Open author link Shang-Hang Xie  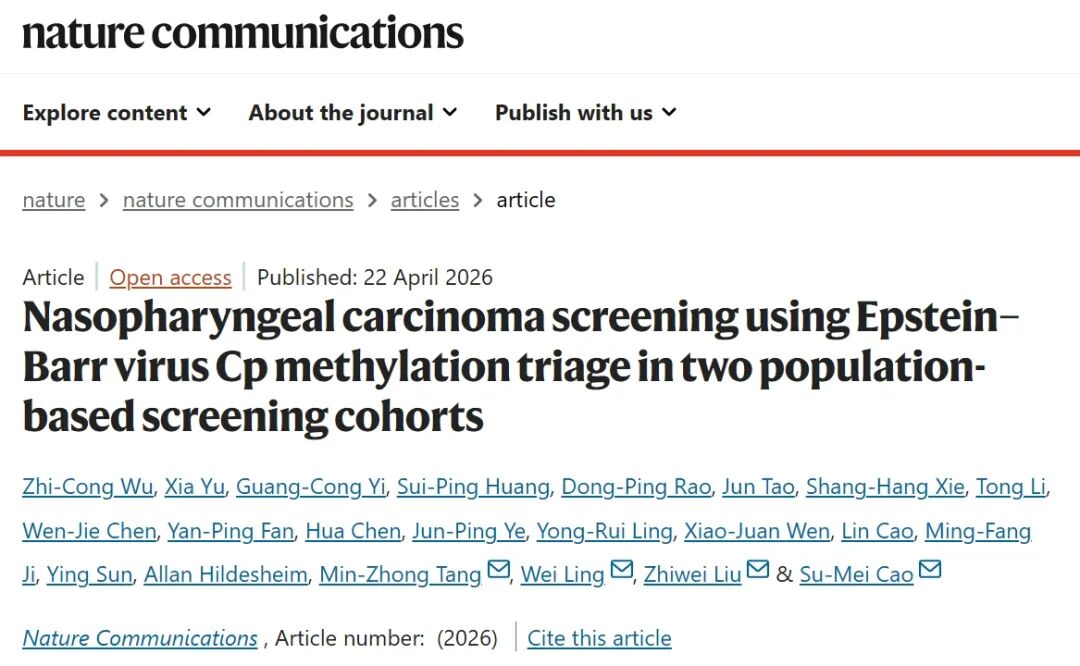coord(885,487)
